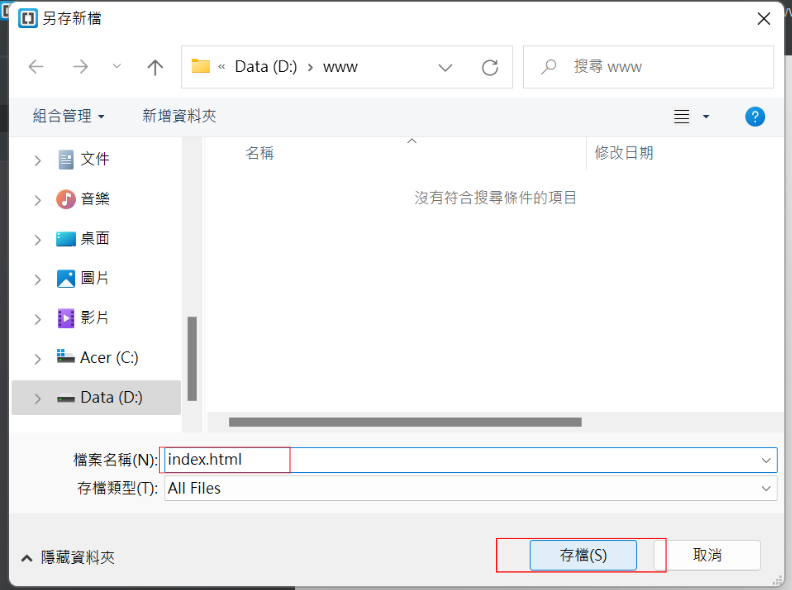The image size is (792, 590).
Task: Click the Data (D:) drive icon
Action: click(x=66, y=399)
